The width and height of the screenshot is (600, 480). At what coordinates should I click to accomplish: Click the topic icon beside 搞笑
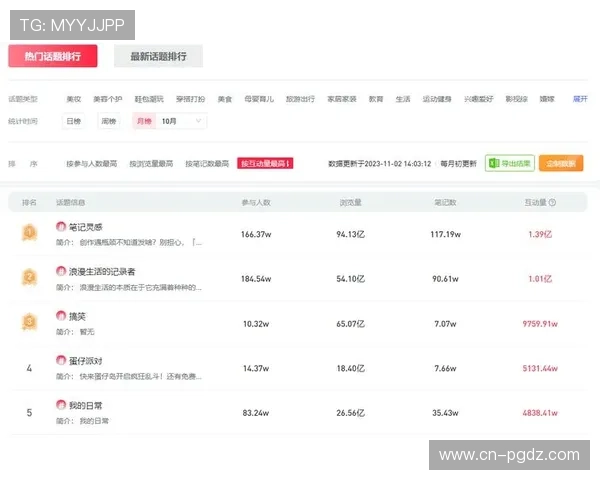tap(61, 316)
